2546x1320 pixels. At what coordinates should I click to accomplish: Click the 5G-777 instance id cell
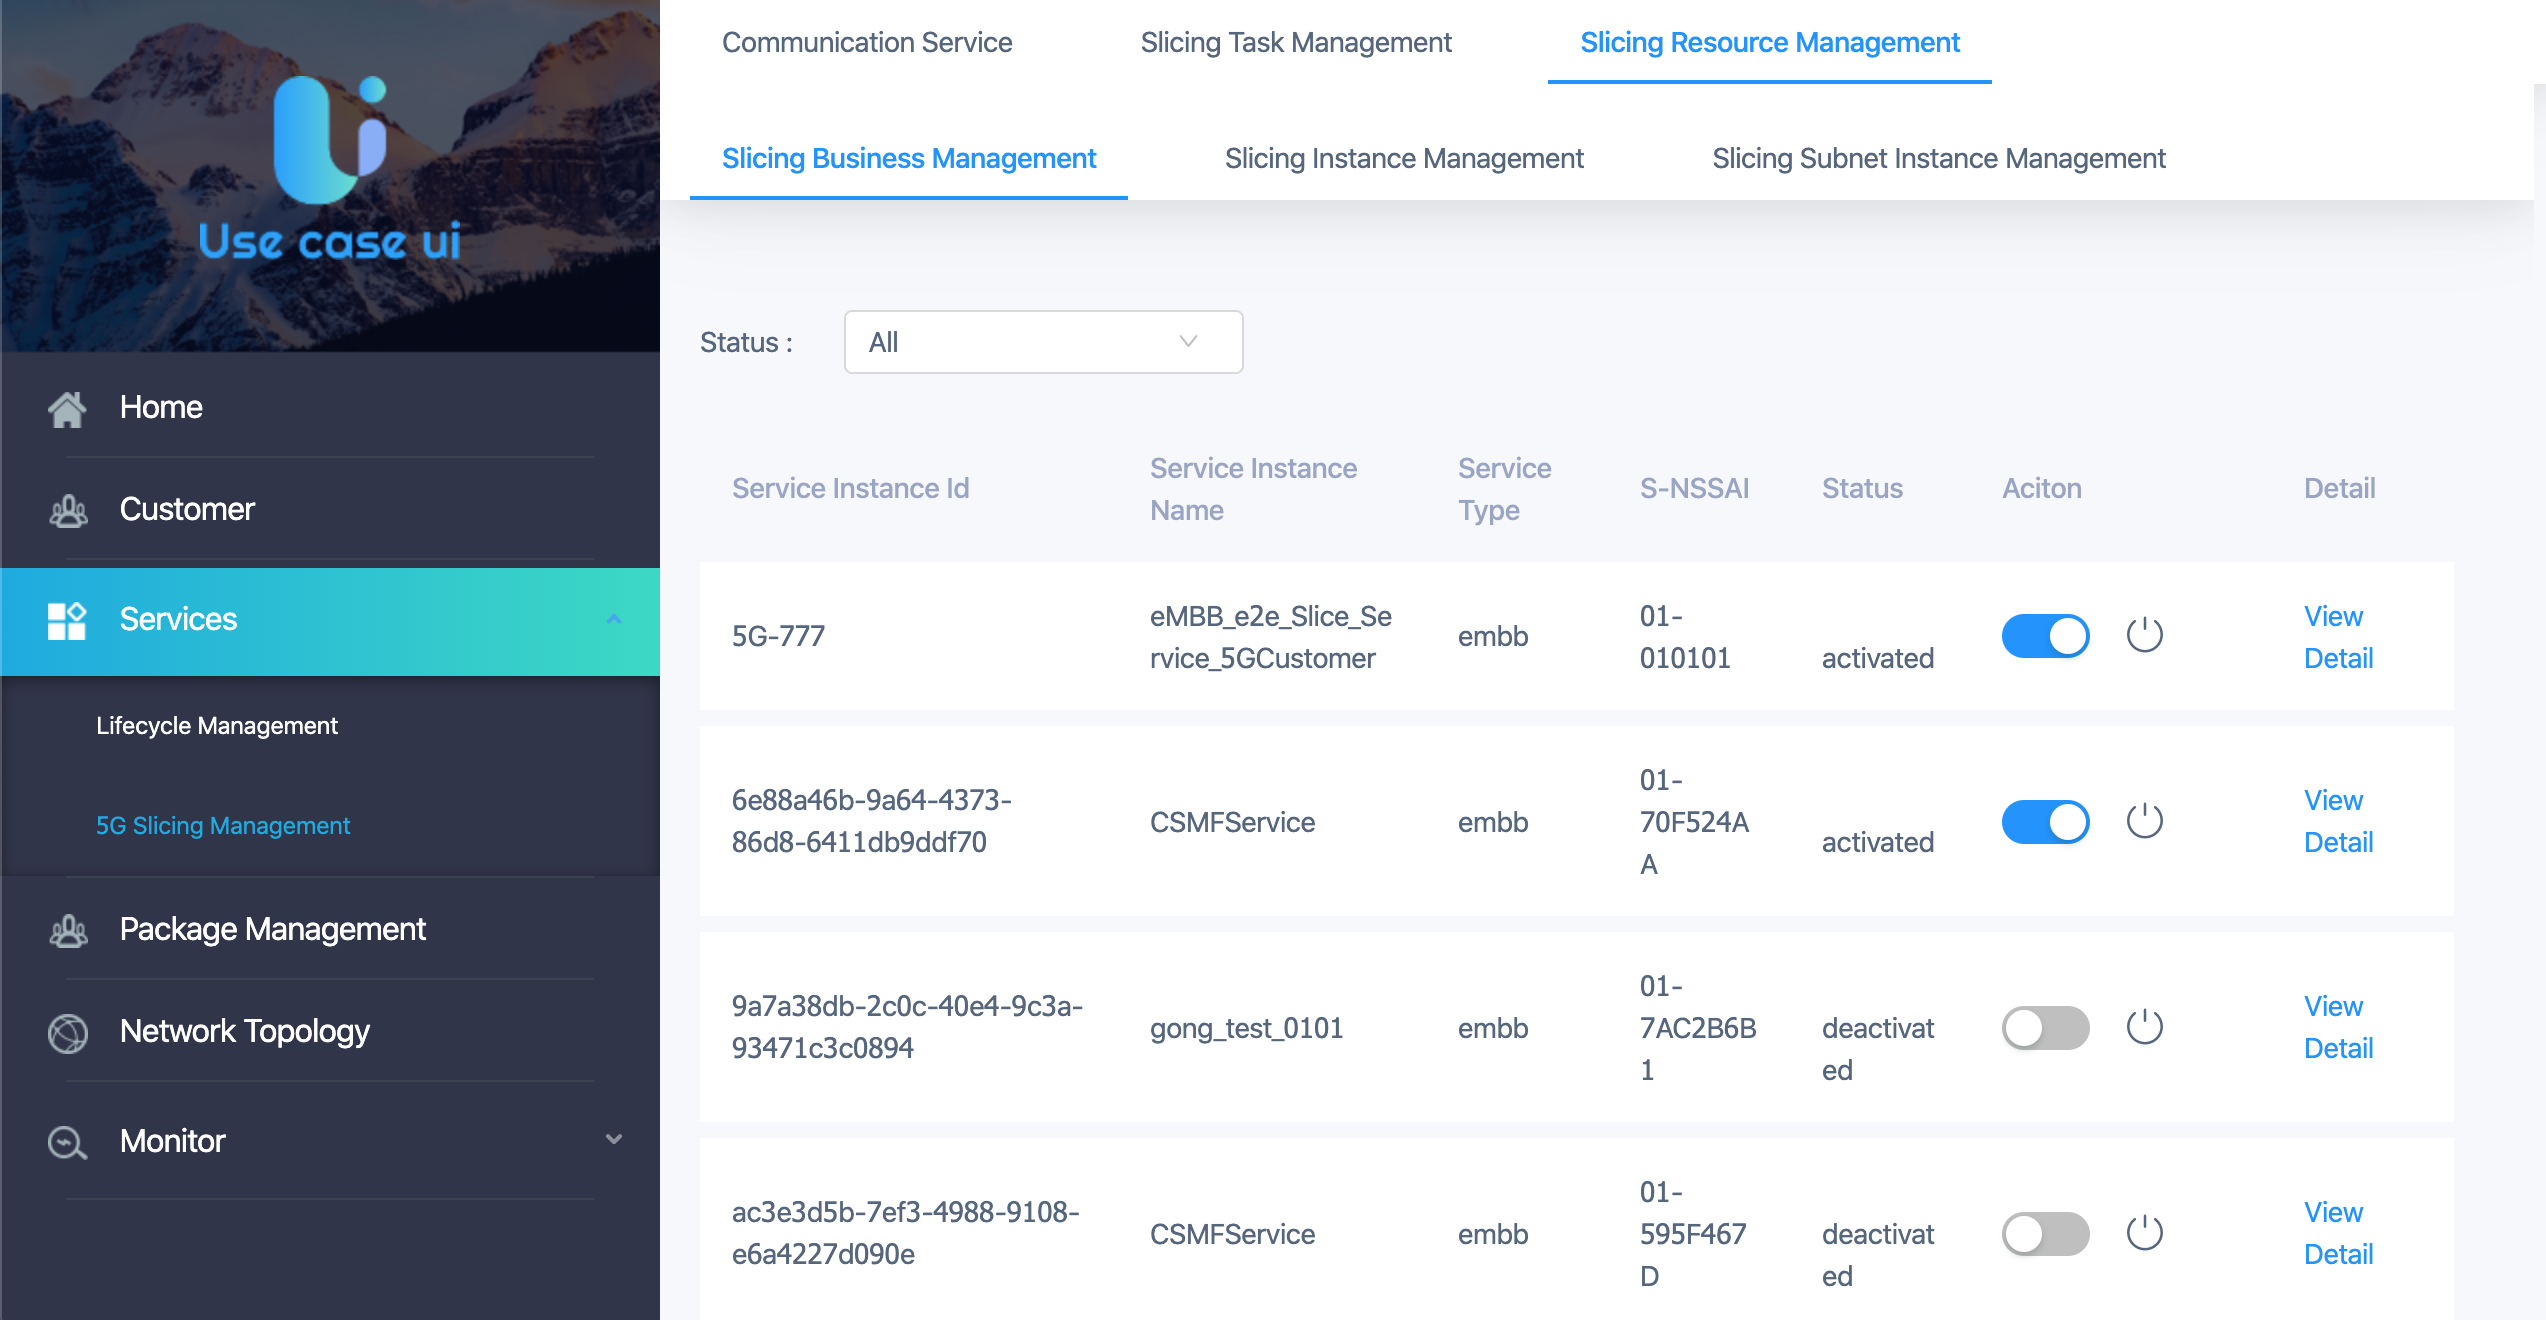pos(778,636)
